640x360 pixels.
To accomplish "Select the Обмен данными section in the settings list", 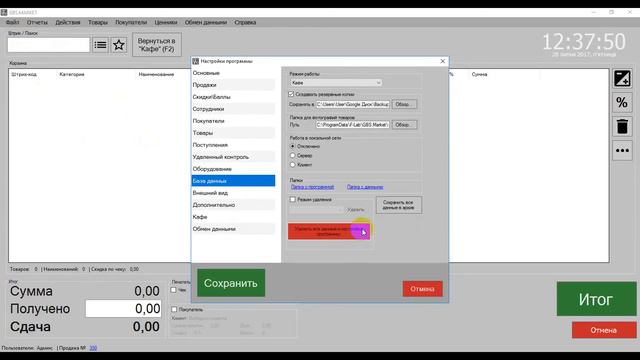I will coord(233,229).
